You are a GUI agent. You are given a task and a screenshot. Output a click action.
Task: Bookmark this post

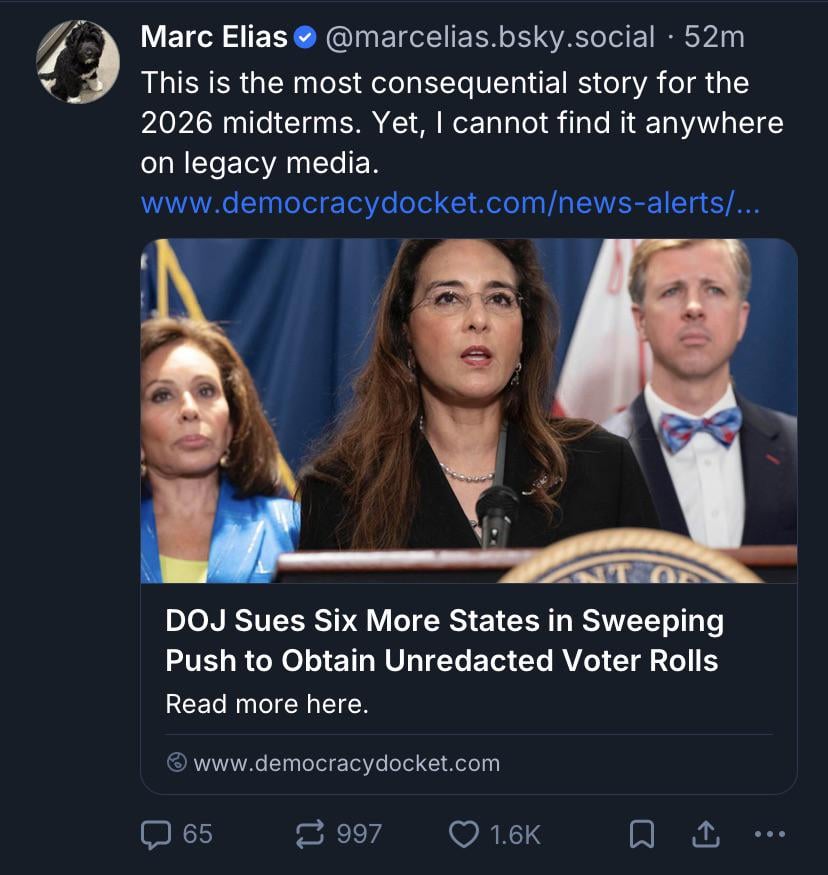(641, 833)
